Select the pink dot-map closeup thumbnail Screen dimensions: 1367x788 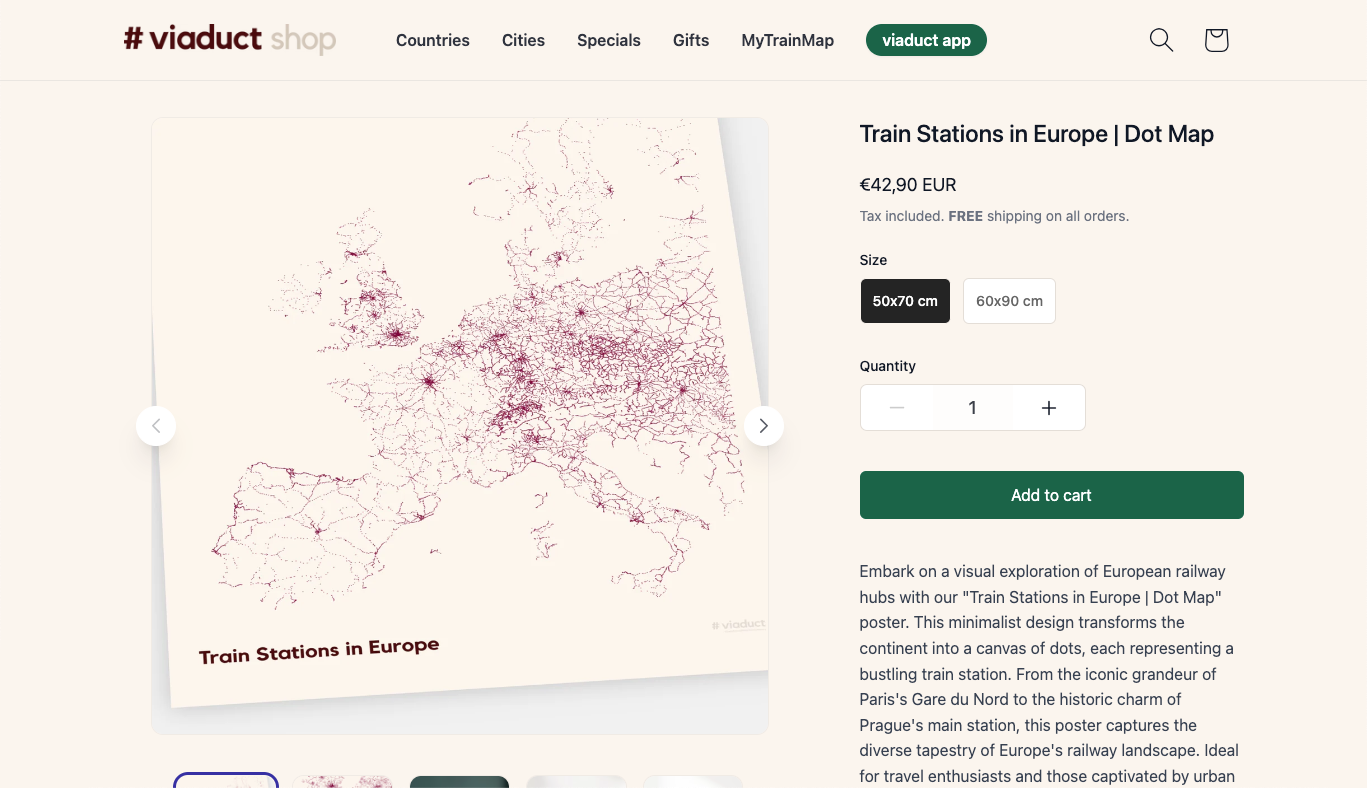click(x=342, y=781)
